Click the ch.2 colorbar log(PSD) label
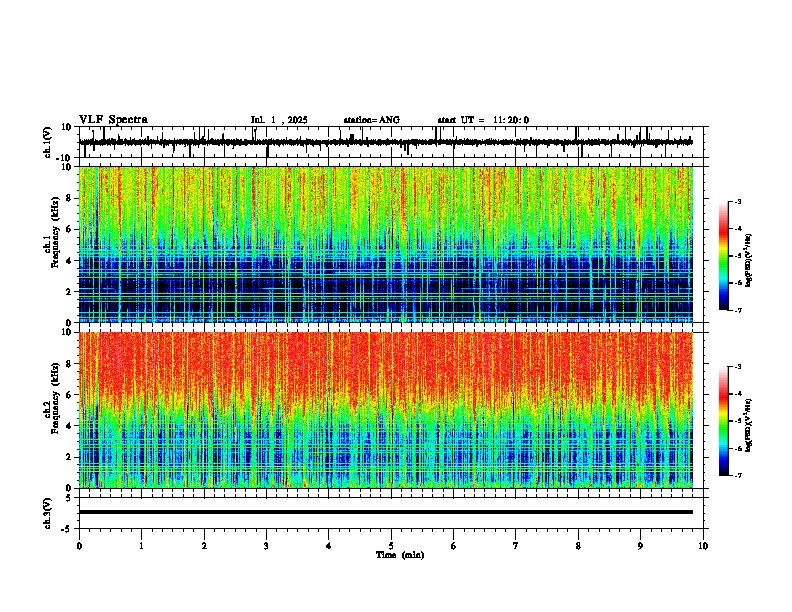792x612 pixels. (748, 425)
